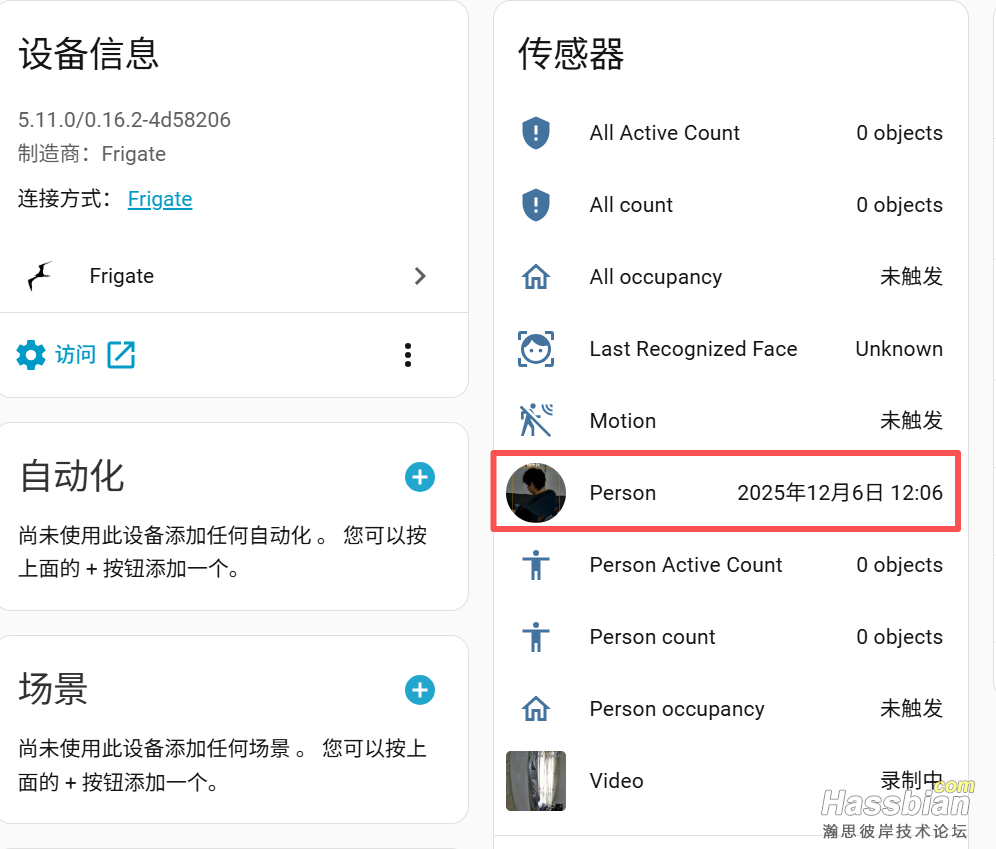
Task: Click the plus button to add a scene
Action: pyautogui.click(x=419, y=690)
